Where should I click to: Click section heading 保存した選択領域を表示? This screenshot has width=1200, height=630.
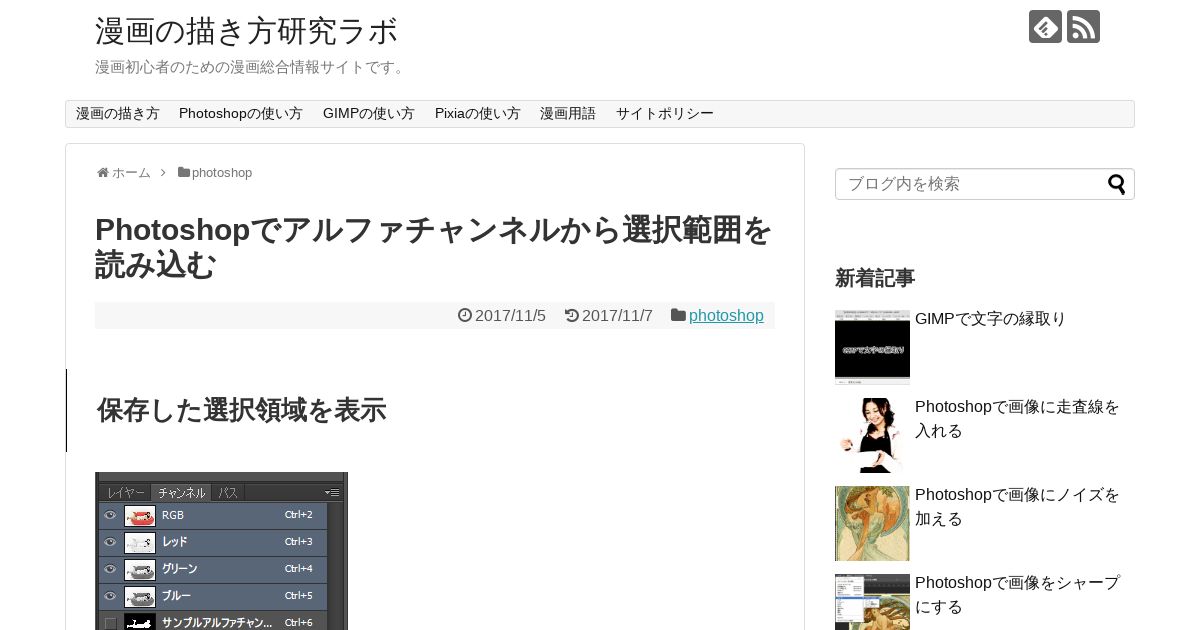coord(241,410)
